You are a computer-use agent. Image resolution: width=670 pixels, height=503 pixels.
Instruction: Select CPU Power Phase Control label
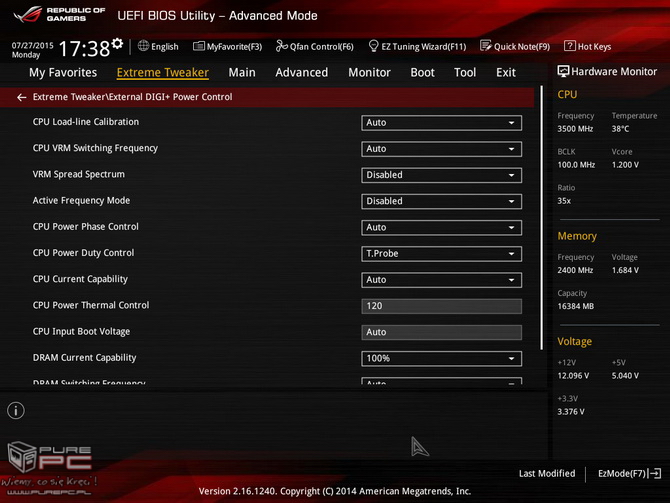(85, 226)
